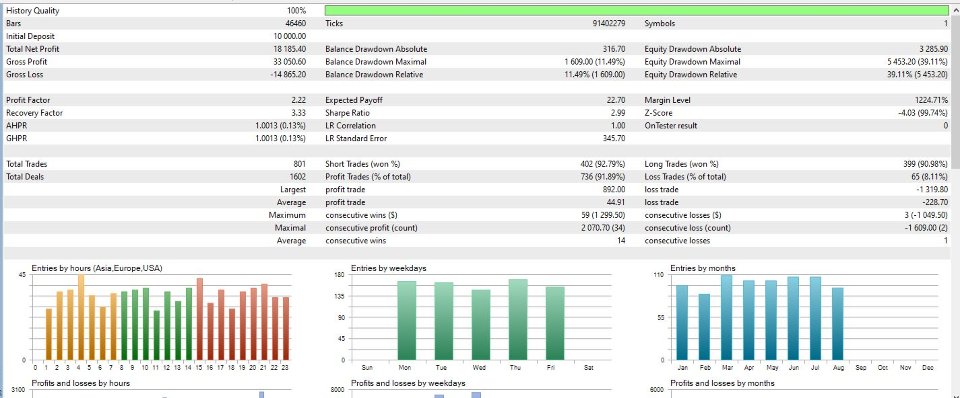Screen dimensions: 960x398
Task: Click the GHPR row value
Action: point(281,138)
